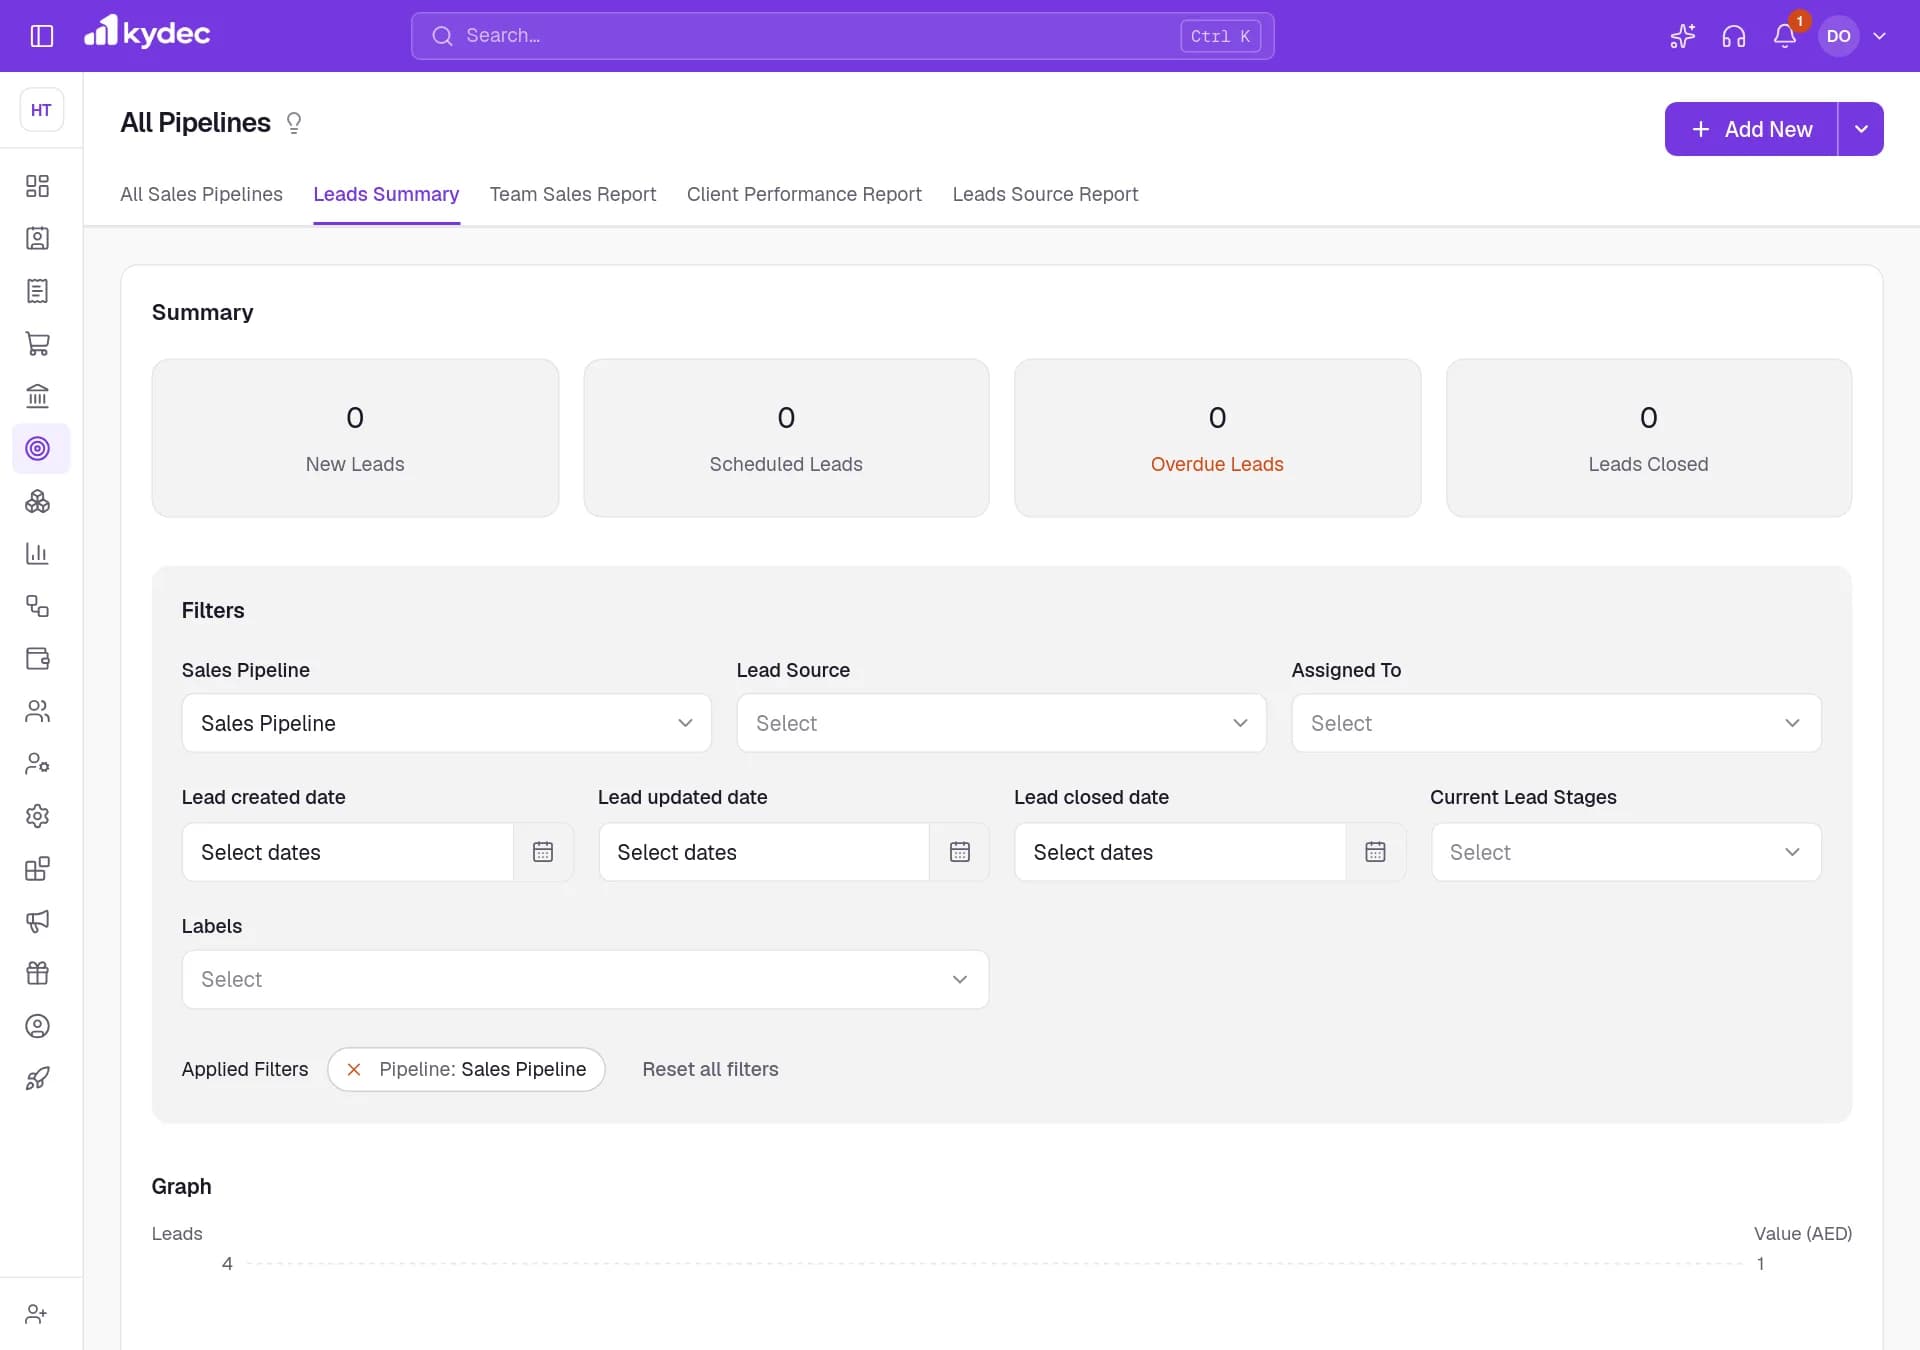Open the wallet icon in sidebar

[x=37, y=658]
